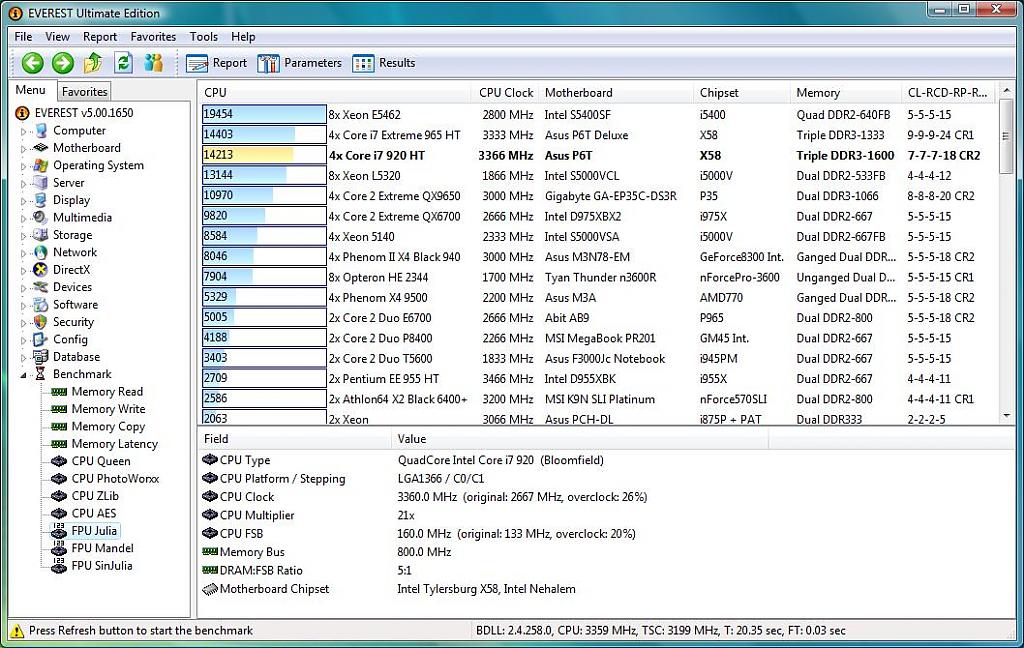Select the Network icon in the tree
This screenshot has height=648, width=1024.
40,252
